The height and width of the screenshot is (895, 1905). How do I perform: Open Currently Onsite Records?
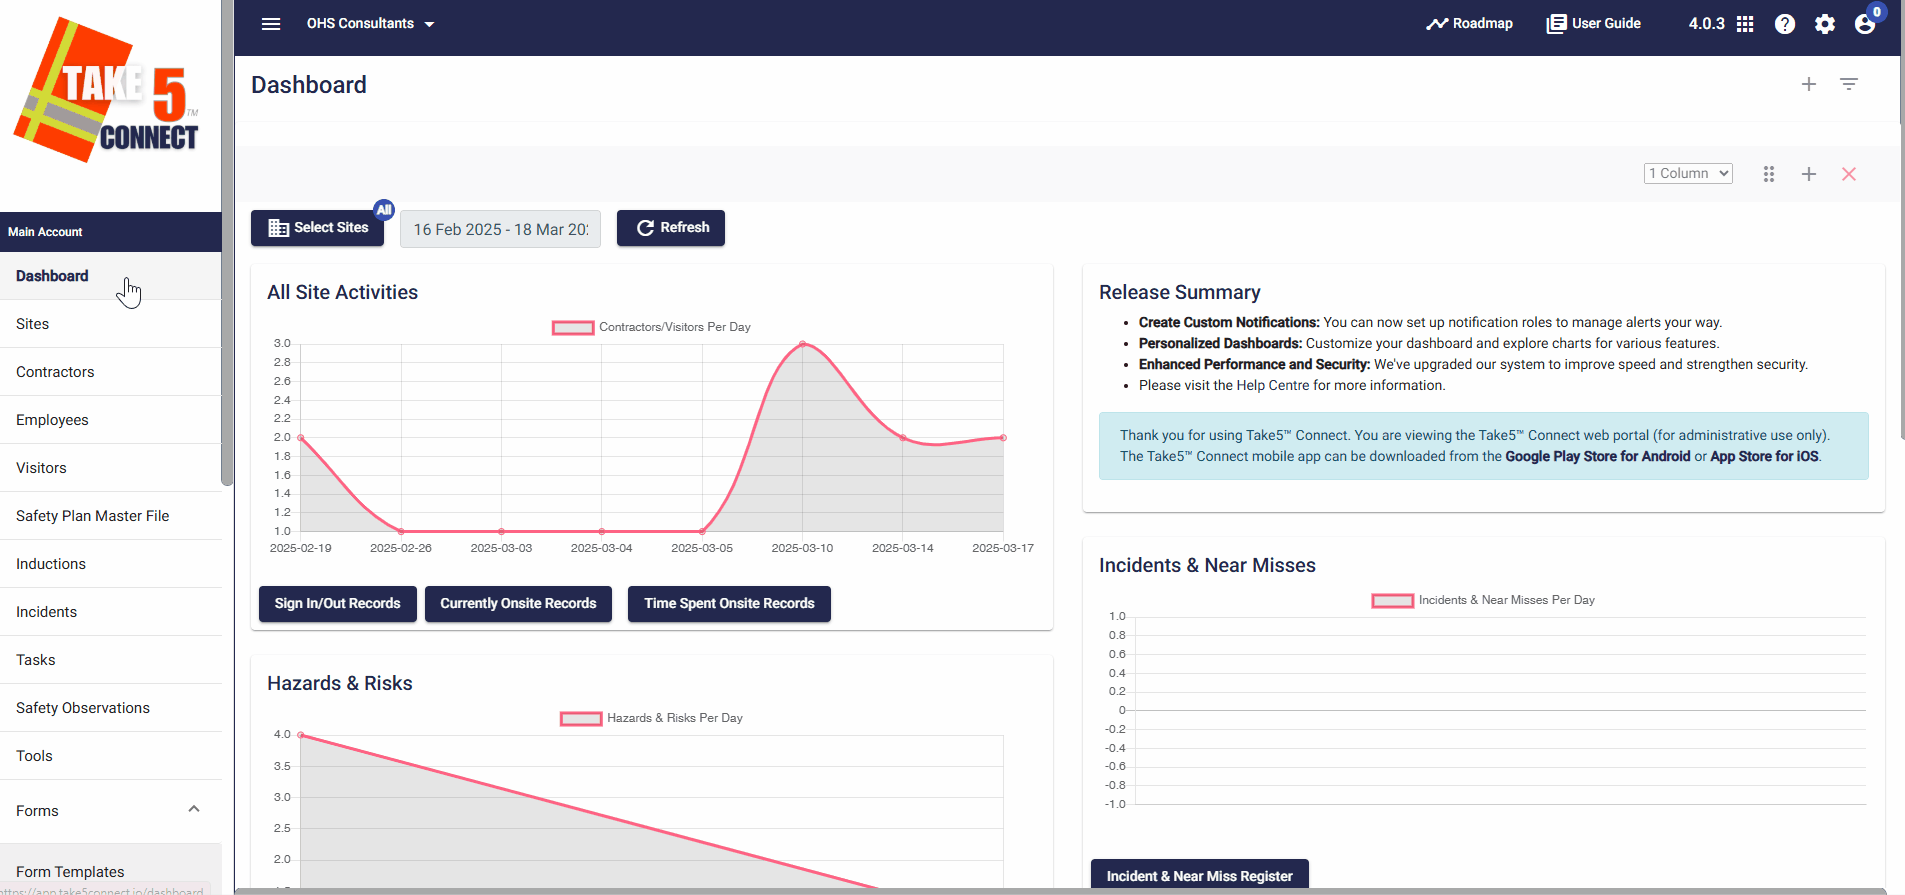pyautogui.click(x=518, y=604)
